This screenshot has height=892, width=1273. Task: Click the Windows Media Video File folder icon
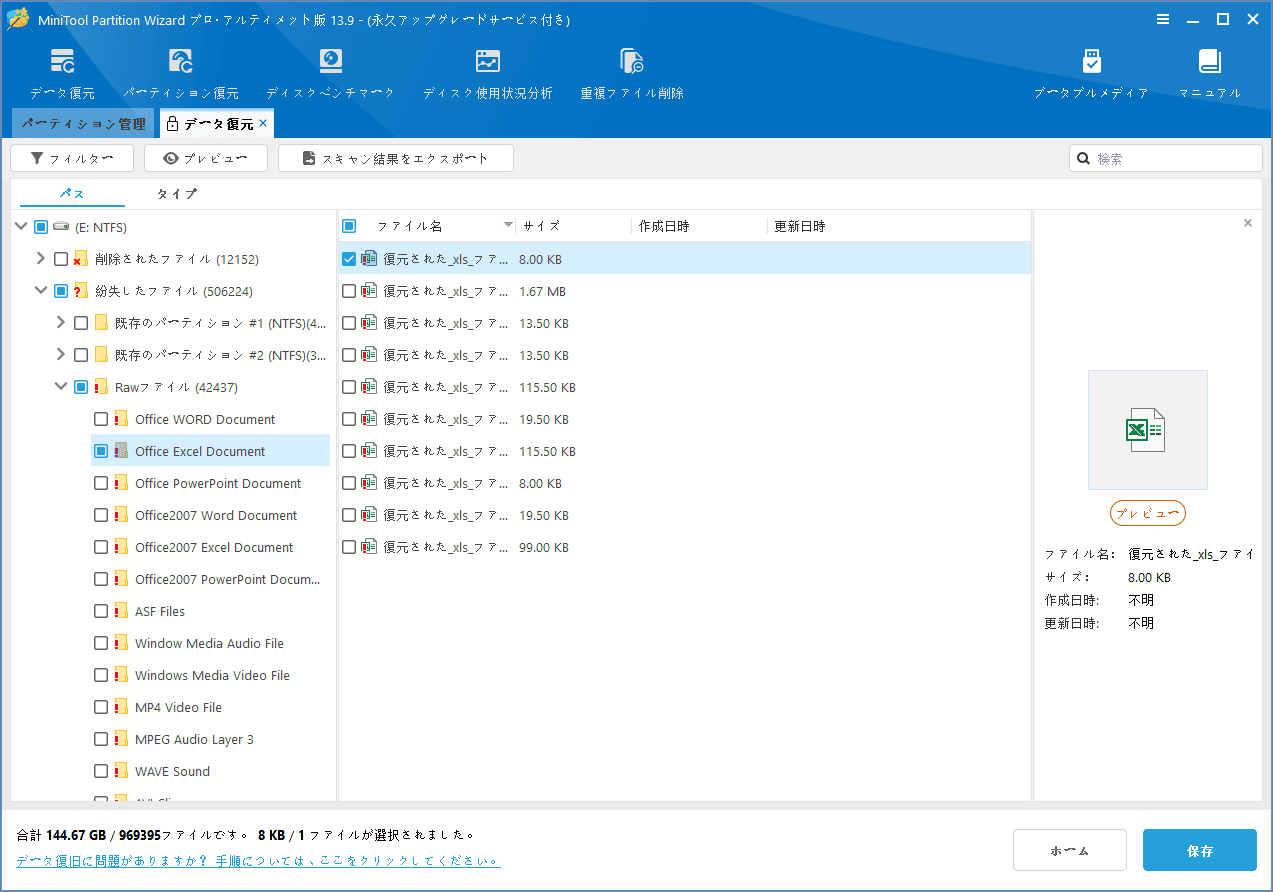coord(121,675)
